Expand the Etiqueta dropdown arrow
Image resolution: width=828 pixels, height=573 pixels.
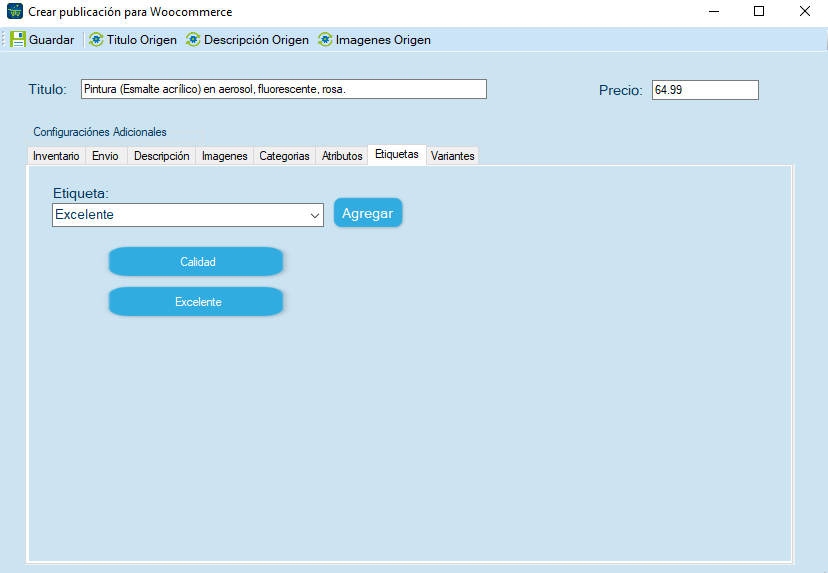point(315,215)
